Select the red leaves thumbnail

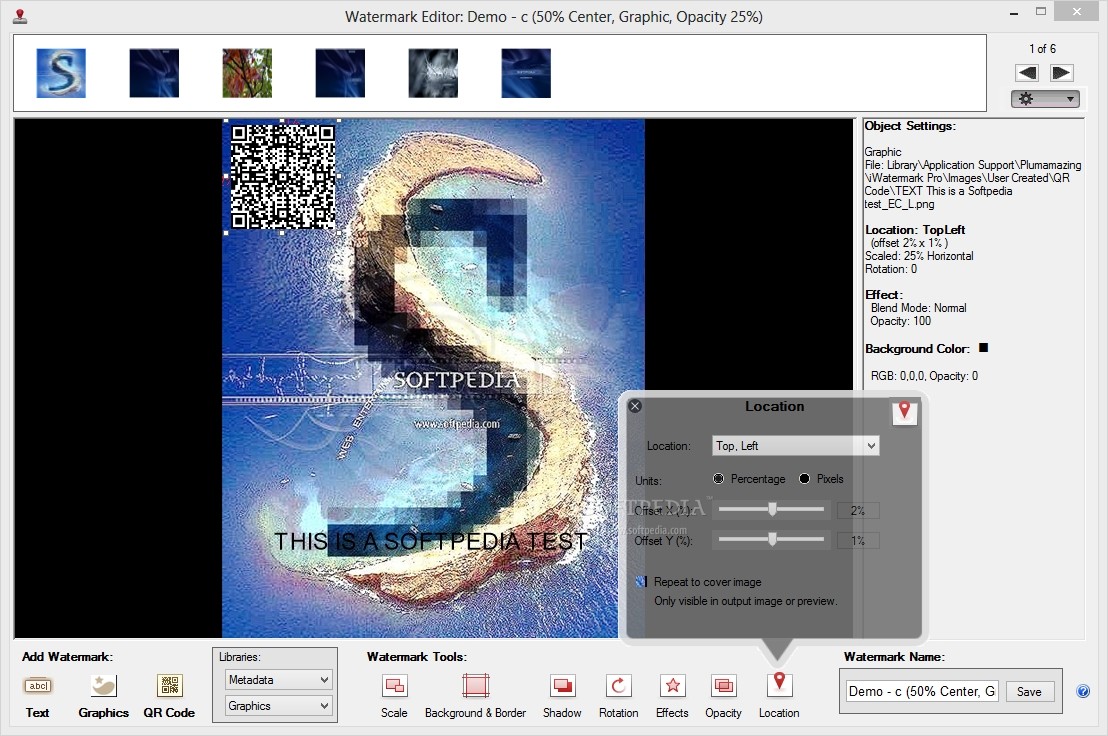click(247, 73)
